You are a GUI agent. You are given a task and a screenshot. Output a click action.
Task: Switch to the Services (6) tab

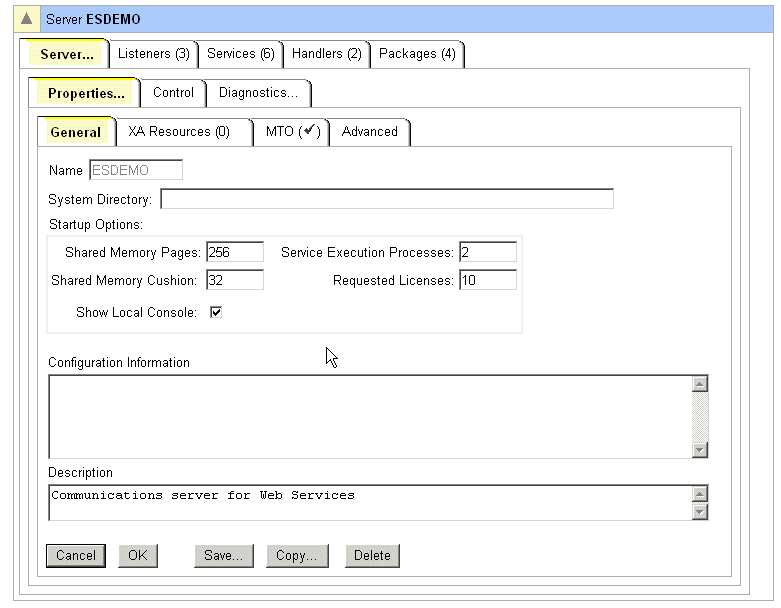tap(240, 54)
